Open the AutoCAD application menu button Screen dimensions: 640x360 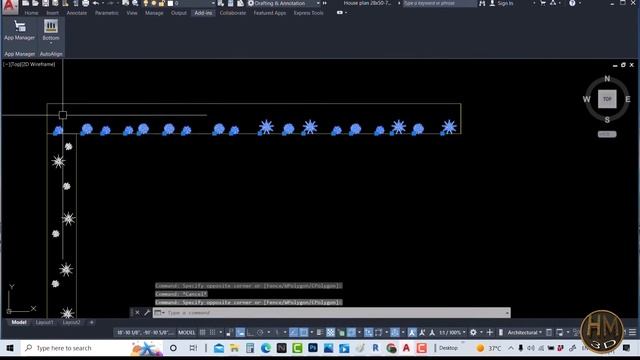pyautogui.click(x=10, y=6)
